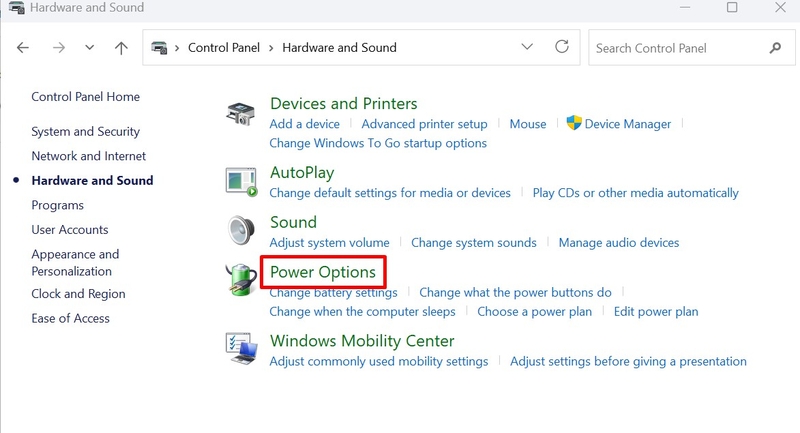Click the Power Options battery icon

(x=241, y=279)
